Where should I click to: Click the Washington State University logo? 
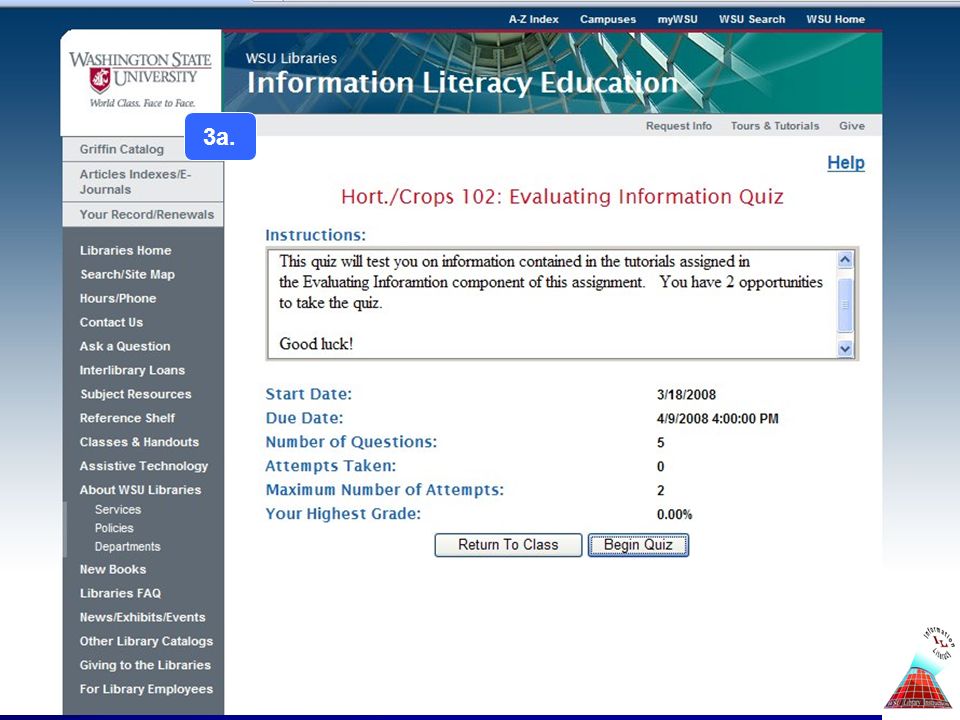coord(140,80)
